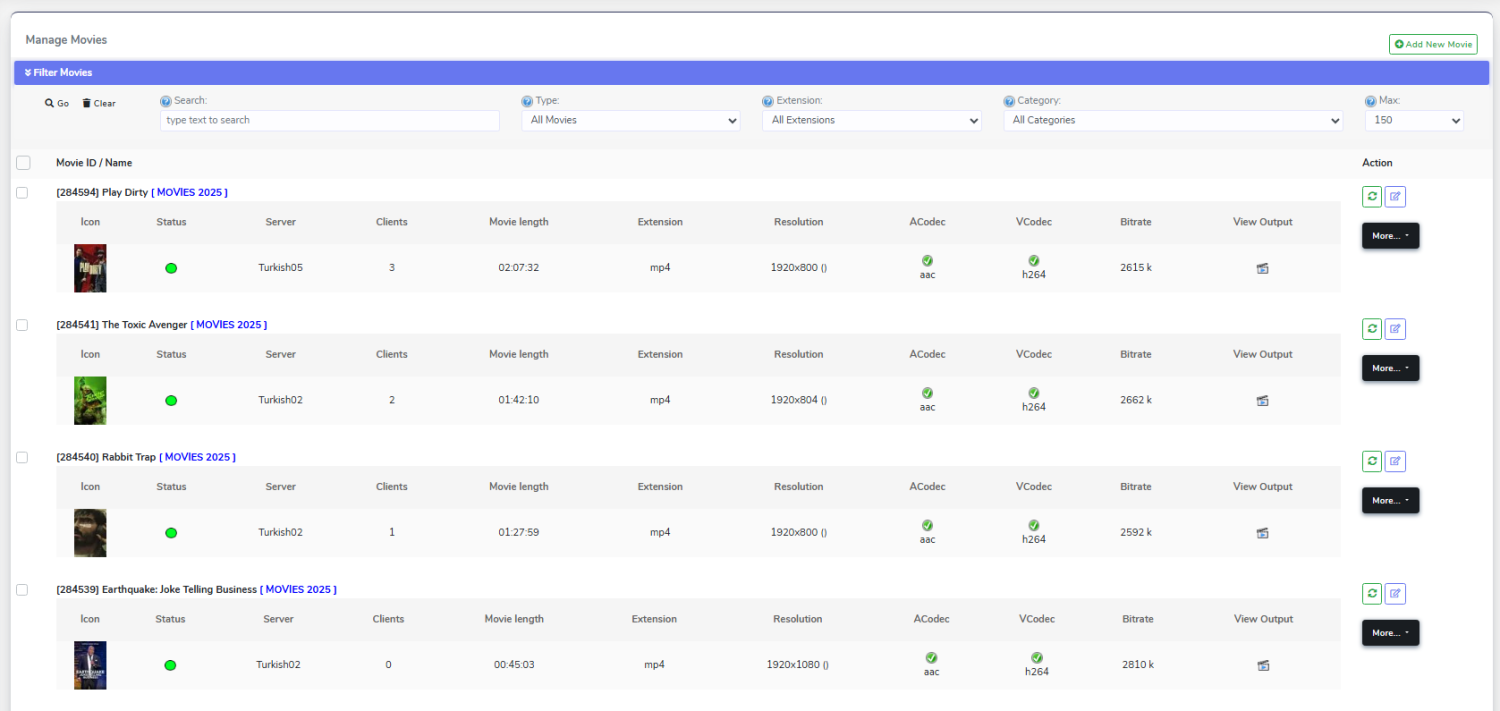Click the green status dot for Toxic Avenger

tap(171, 401)
